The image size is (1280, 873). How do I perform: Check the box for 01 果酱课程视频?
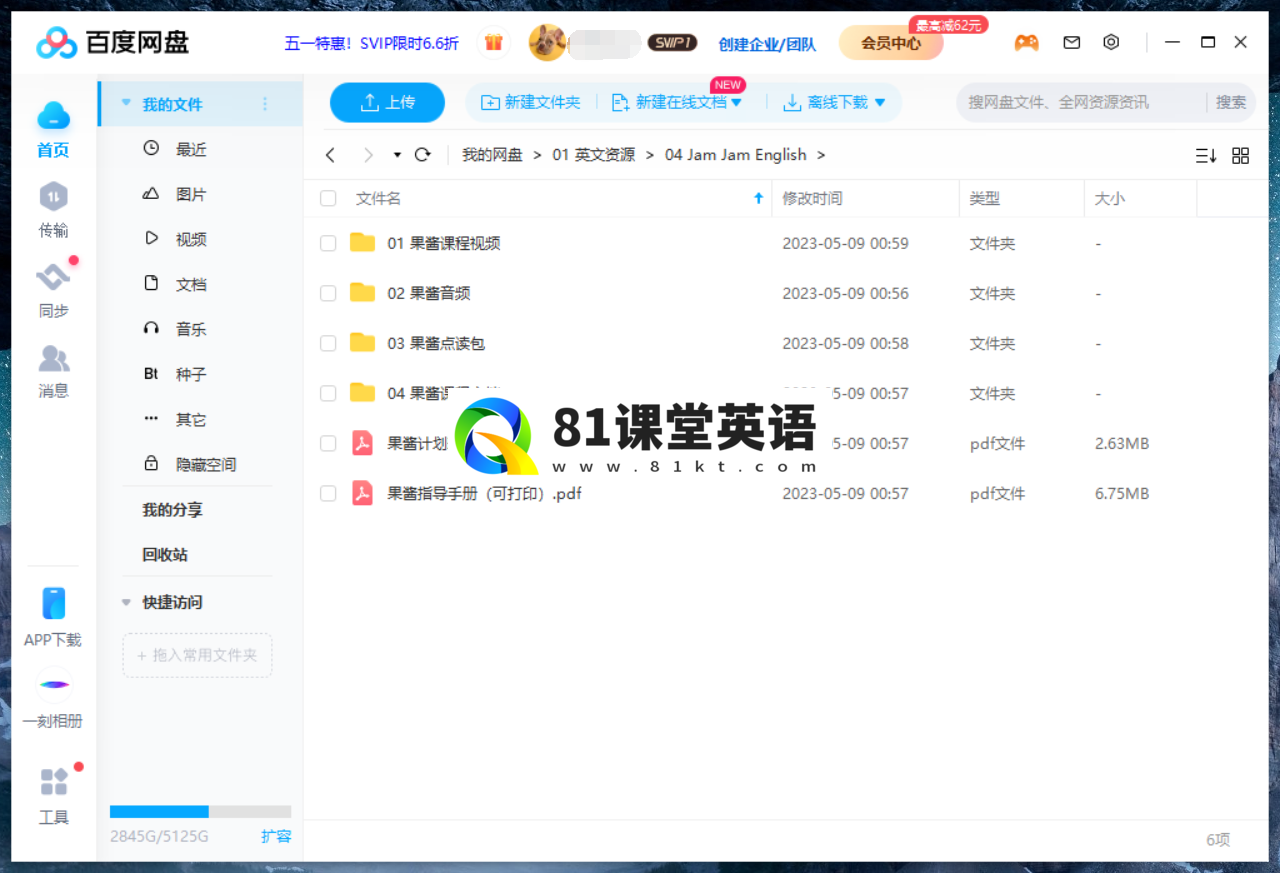(328, 243)
